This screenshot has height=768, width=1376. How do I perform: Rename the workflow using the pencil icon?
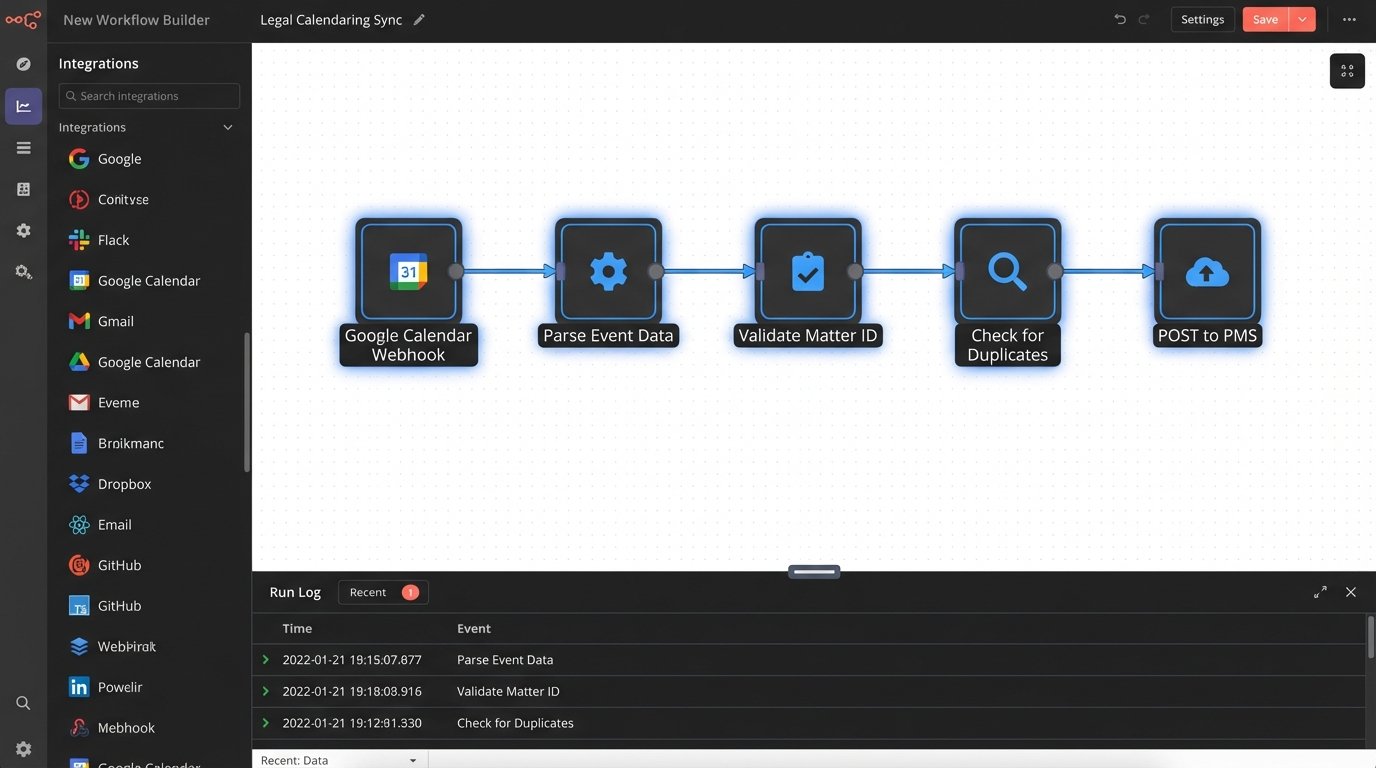(419, 18)
